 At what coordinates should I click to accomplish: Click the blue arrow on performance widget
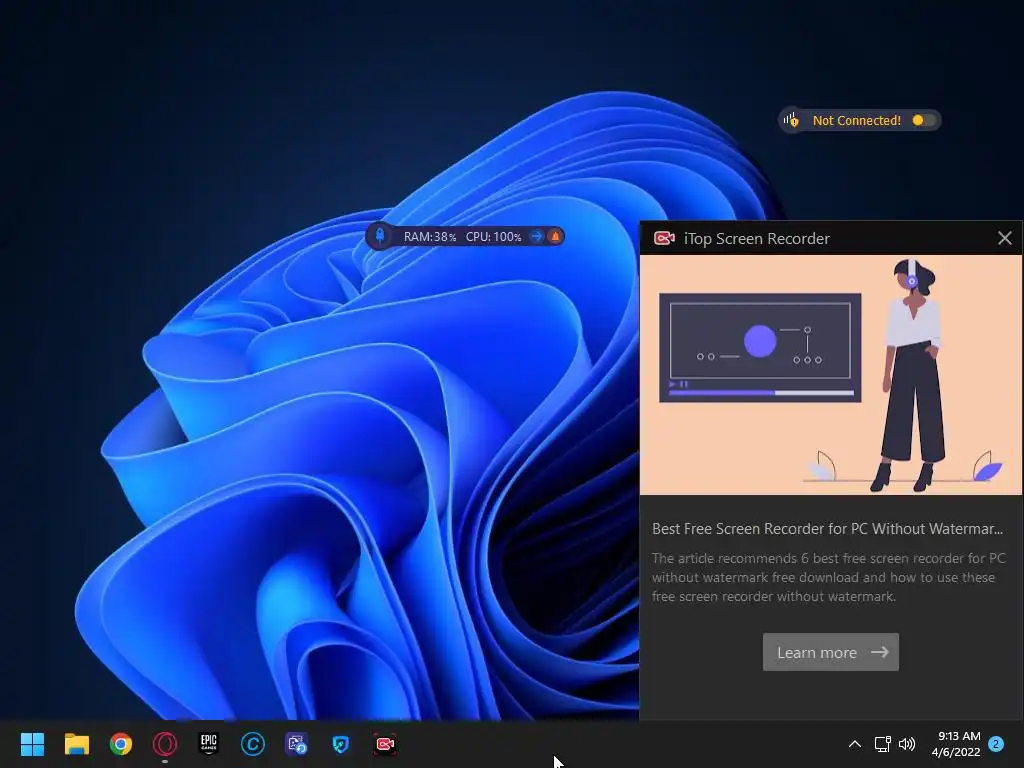536,236
